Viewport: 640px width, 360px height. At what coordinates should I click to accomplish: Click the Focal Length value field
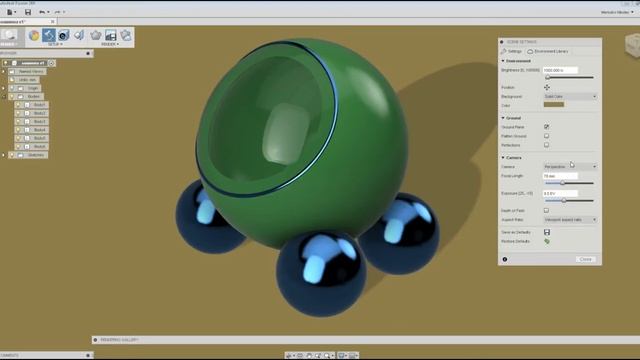(x=560, y=176)
